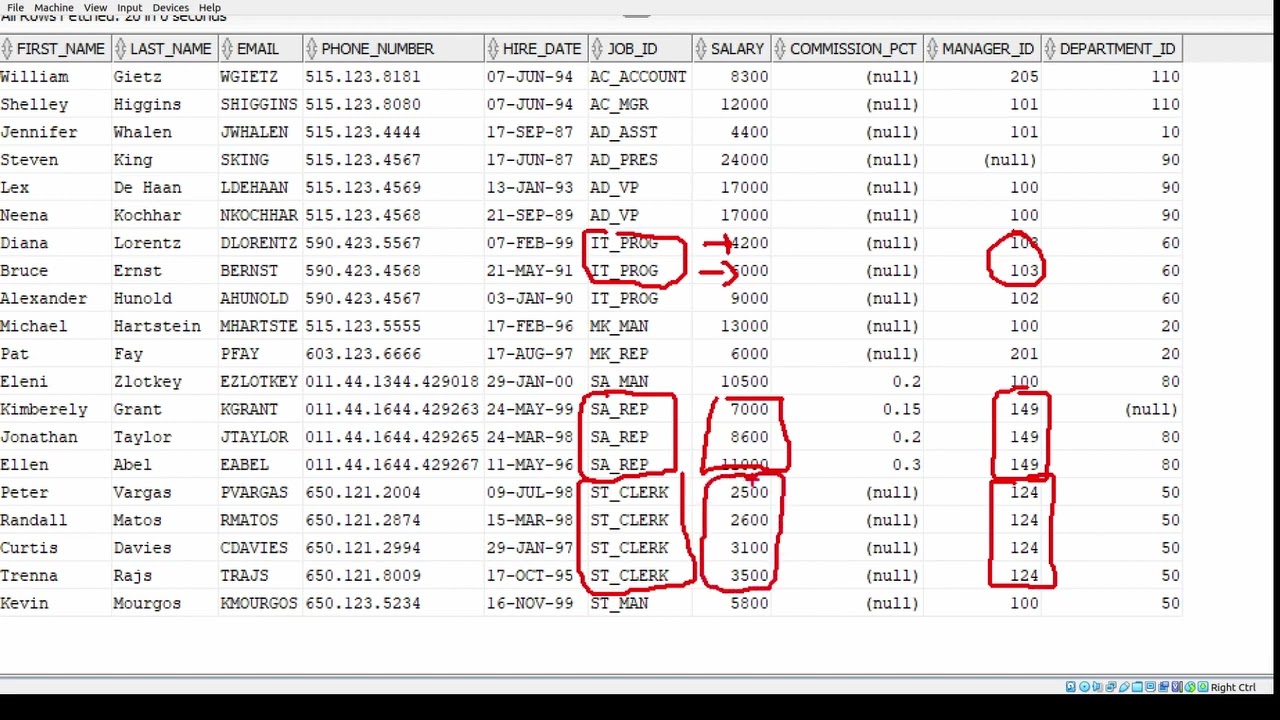Select the salary cell '5800'
The image size is (1280, 720).
[749, 603]
